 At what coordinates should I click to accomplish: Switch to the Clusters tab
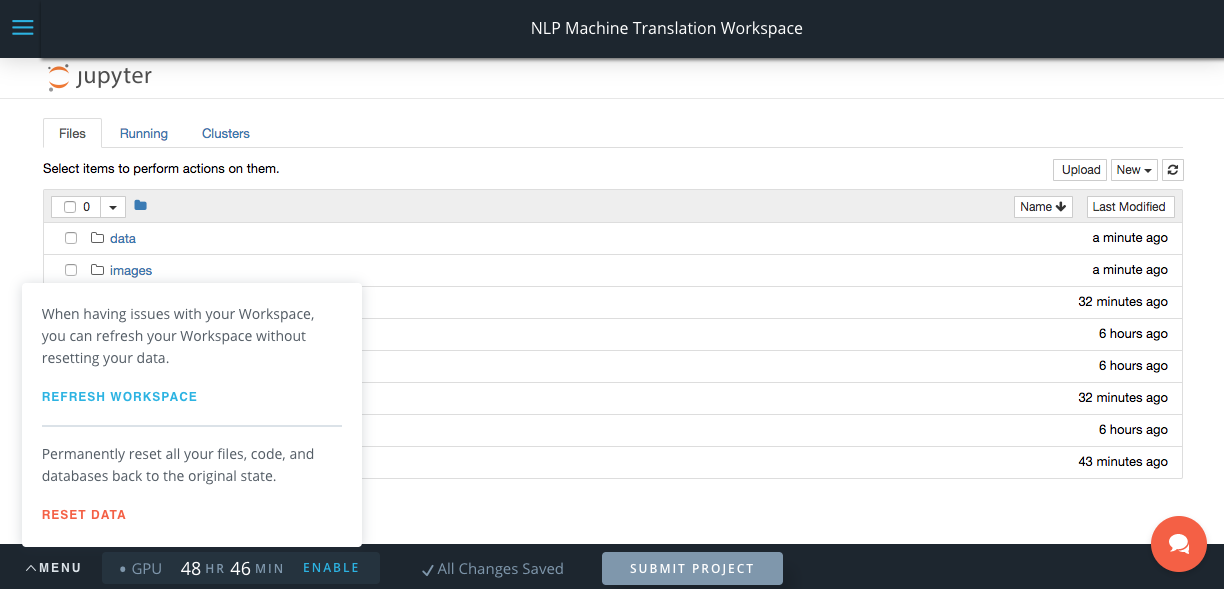pos(226,133)
